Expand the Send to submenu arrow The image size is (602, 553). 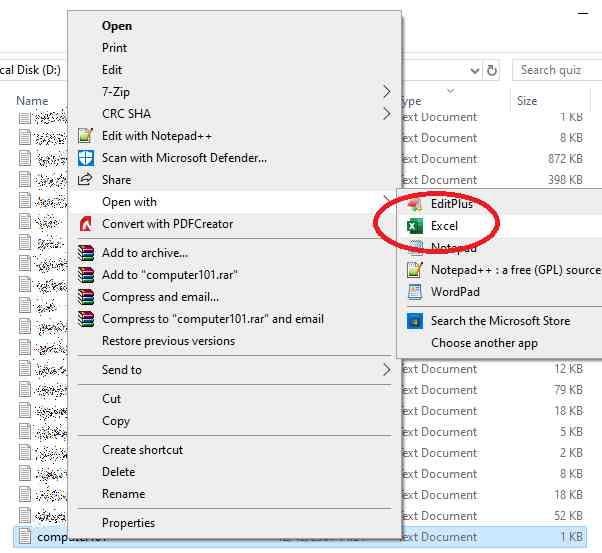(387, 370)
